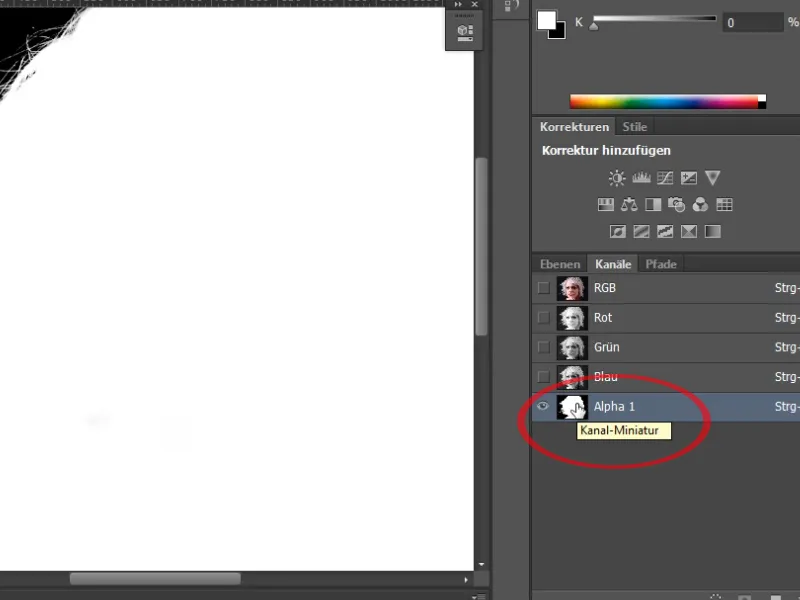Click the vertical scrollbar down arrow

point(481,564)
